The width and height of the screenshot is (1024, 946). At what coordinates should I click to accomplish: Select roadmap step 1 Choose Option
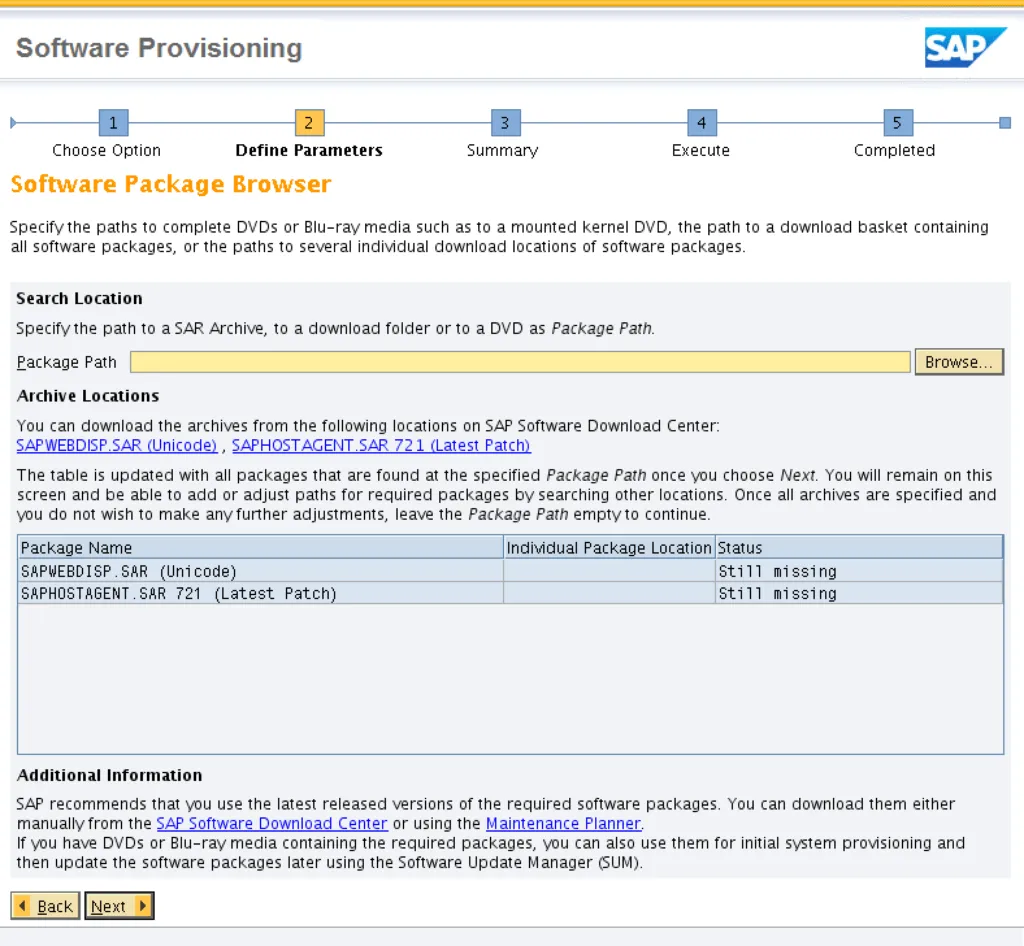click(113, 123)
